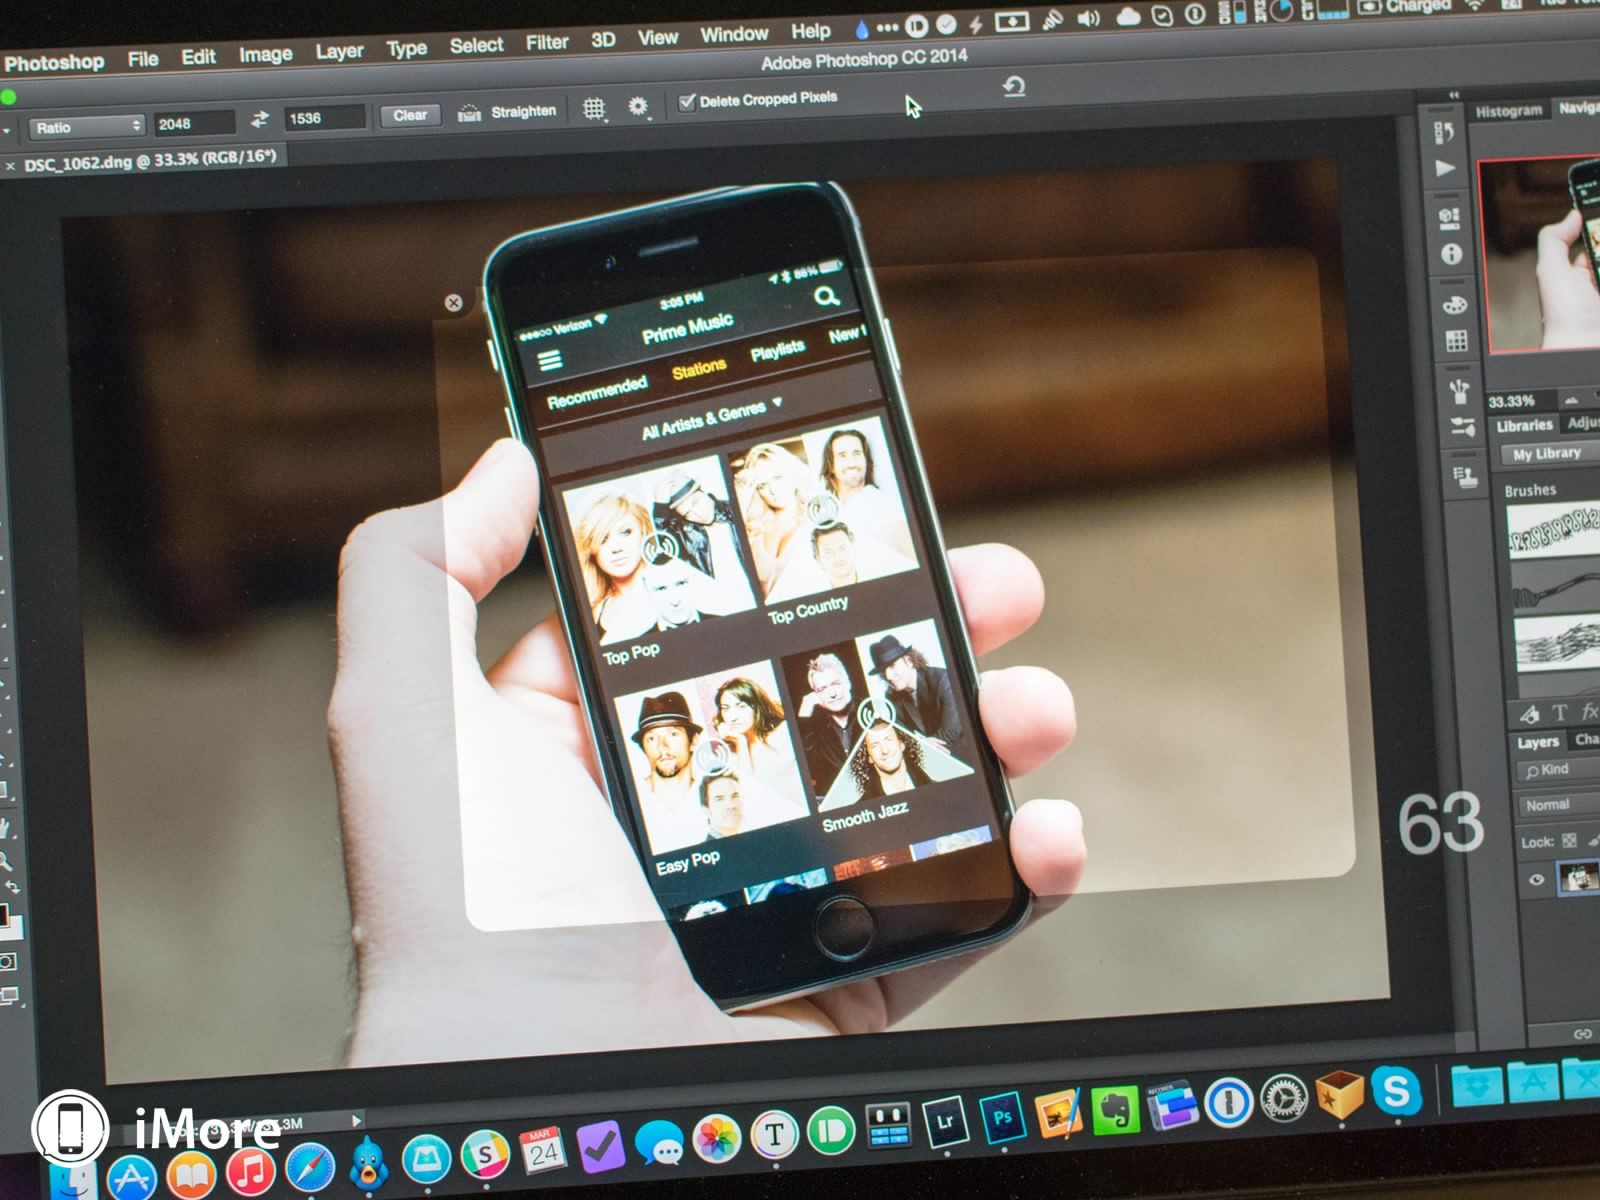The width and height of the screenshot is (1600, 1200).
Task: Reset the crop with the undo arrow
Action: pos(1014,87)
